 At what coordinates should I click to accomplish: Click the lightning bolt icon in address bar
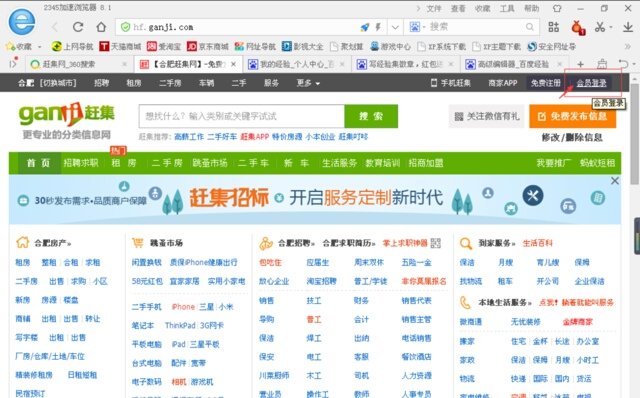click(378, 27)
